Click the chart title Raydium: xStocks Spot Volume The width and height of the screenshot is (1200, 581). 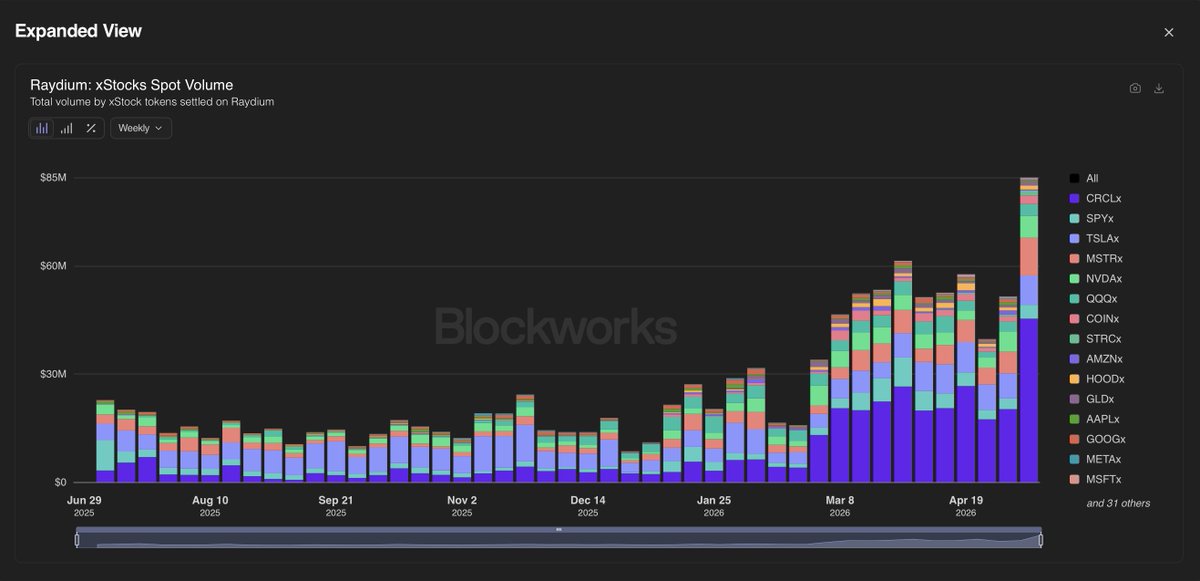[x=131, y=85]
